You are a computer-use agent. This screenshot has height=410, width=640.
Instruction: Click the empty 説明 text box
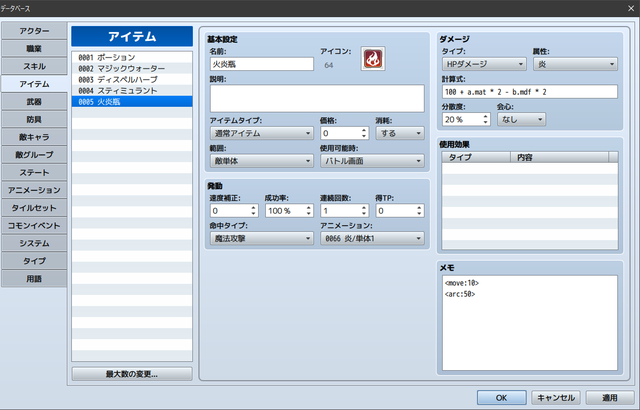(x=317, y=98)
